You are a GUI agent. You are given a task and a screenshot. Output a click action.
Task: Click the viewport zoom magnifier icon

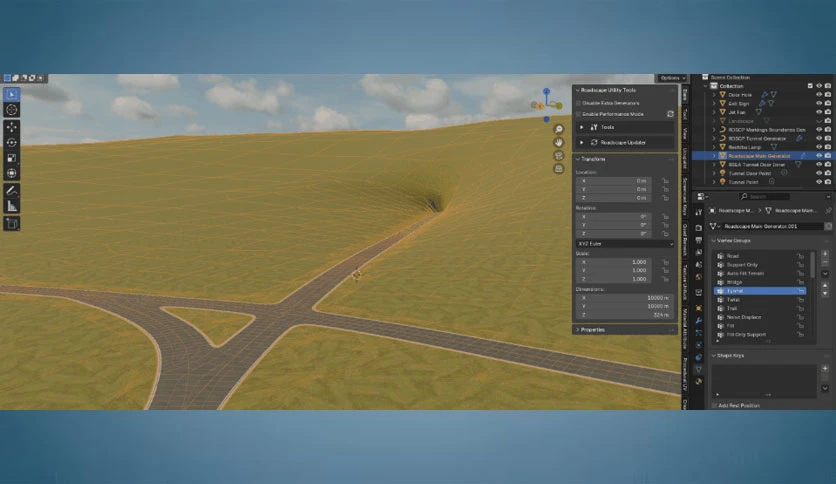(x=558, y=130)
